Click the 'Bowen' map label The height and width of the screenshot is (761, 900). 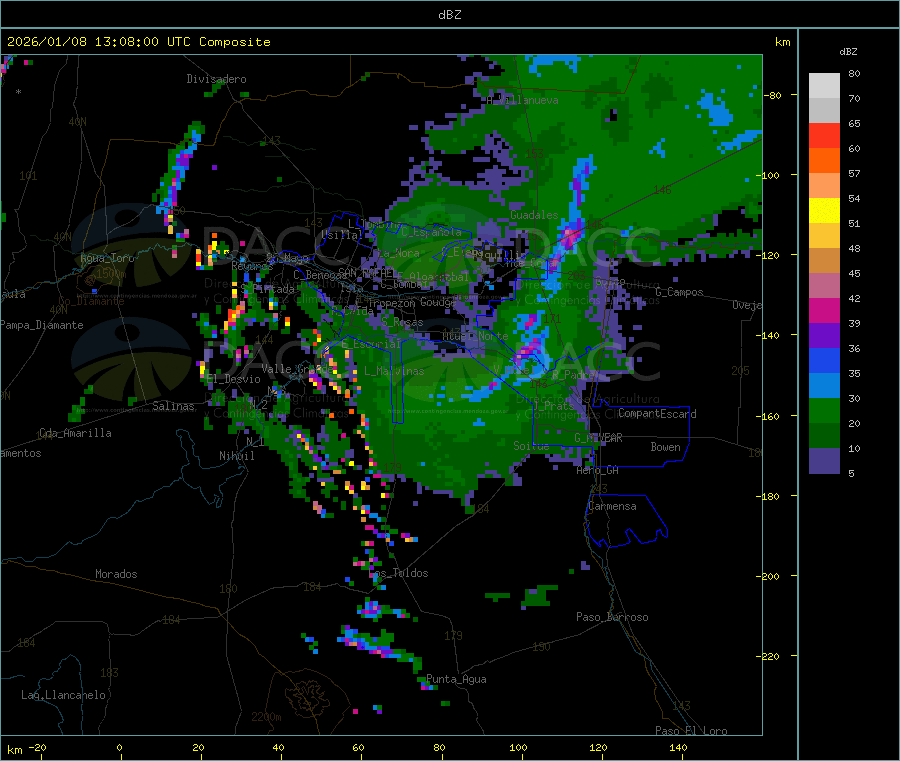(x=665, y=448)
